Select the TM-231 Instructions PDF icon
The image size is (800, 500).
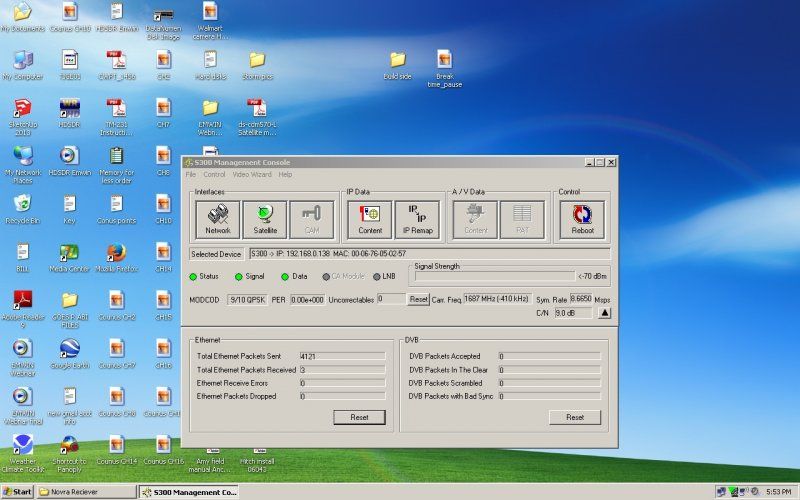tap(116, 117)
